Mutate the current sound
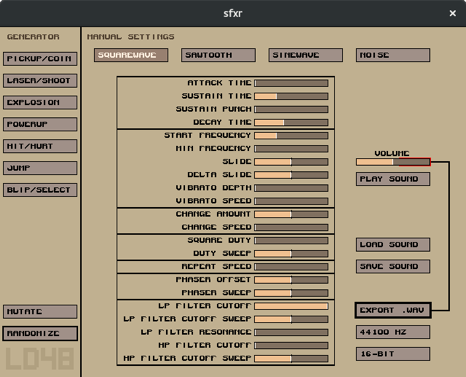 point(40,312)
